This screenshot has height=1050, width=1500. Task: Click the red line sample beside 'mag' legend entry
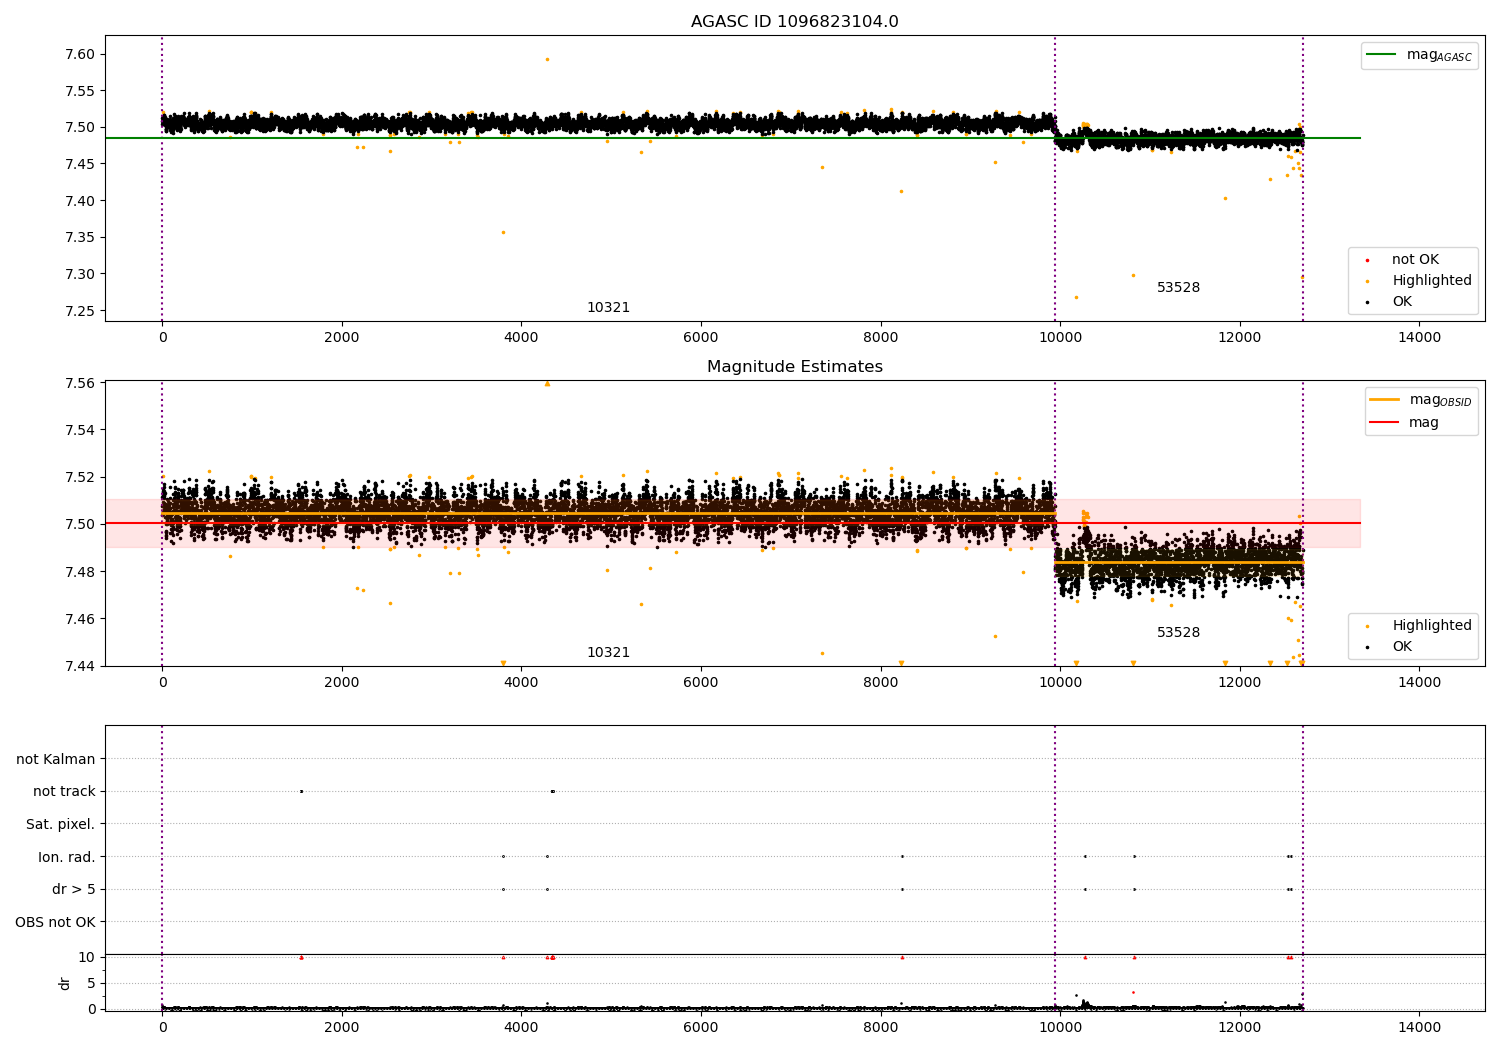[x=1384, y=423]
